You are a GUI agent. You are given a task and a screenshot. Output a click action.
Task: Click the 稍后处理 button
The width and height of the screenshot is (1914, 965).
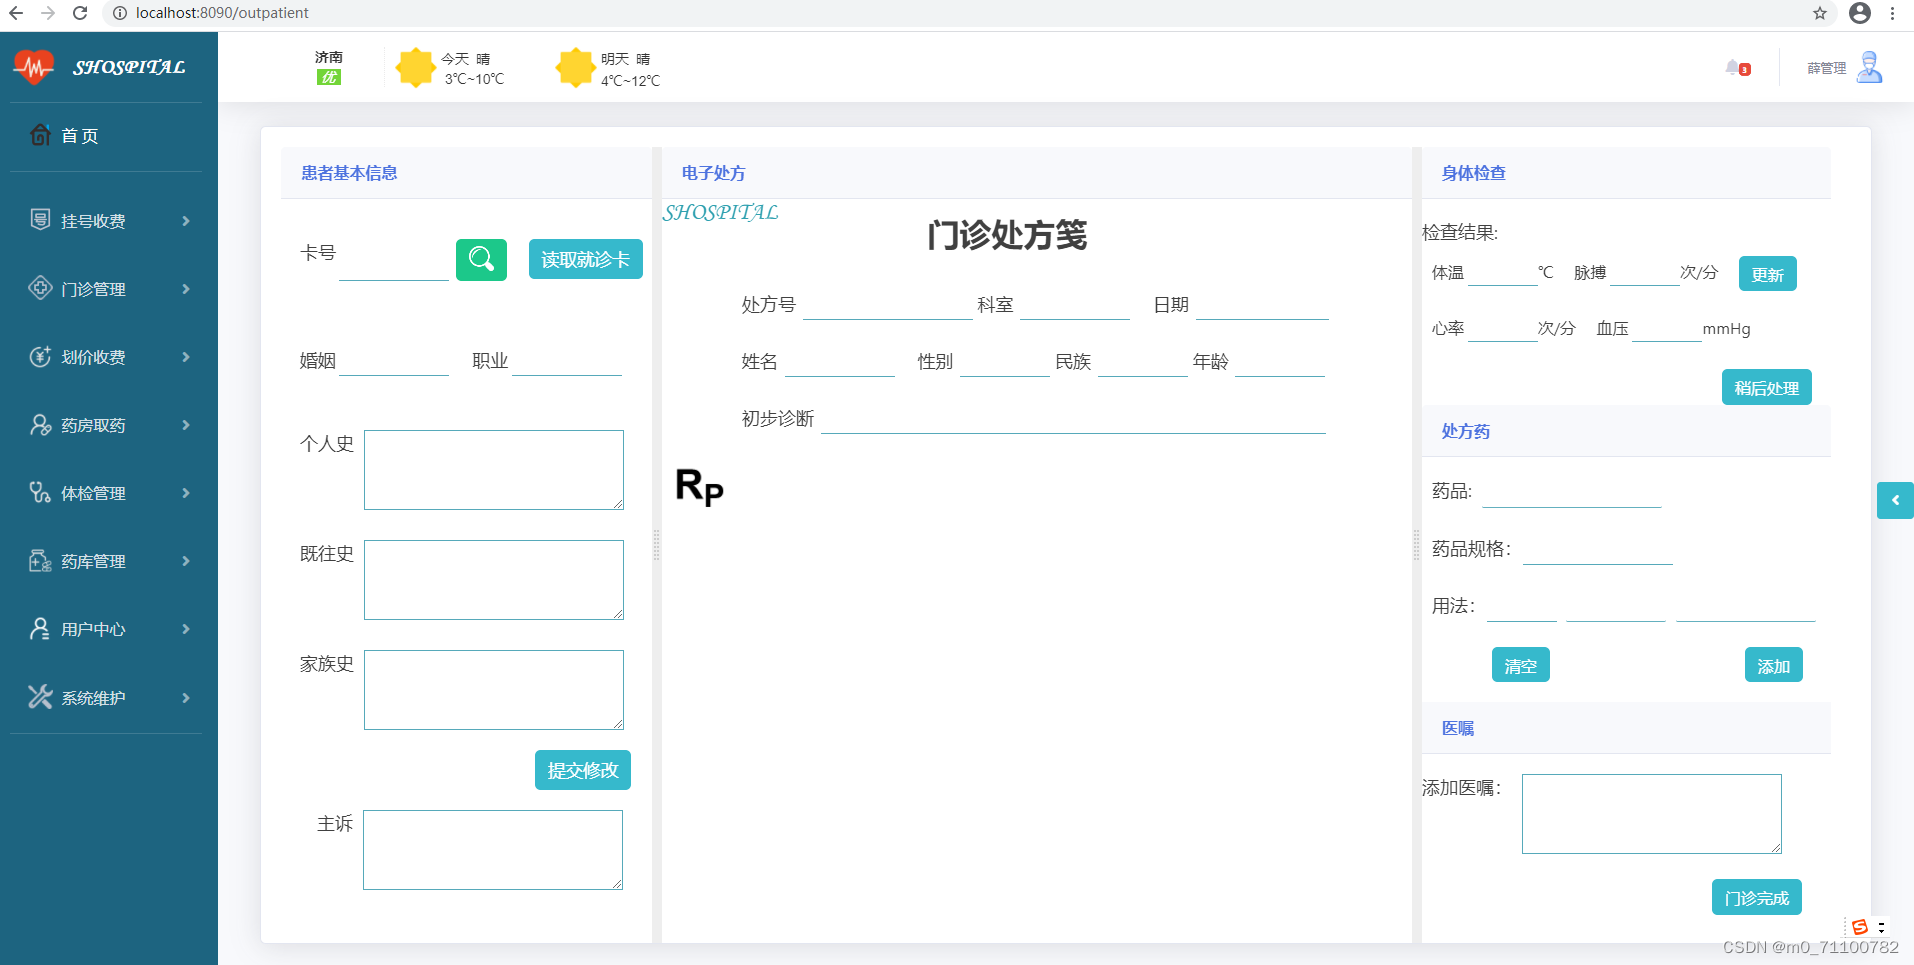pyautogui.click(x=1767, y=387)
